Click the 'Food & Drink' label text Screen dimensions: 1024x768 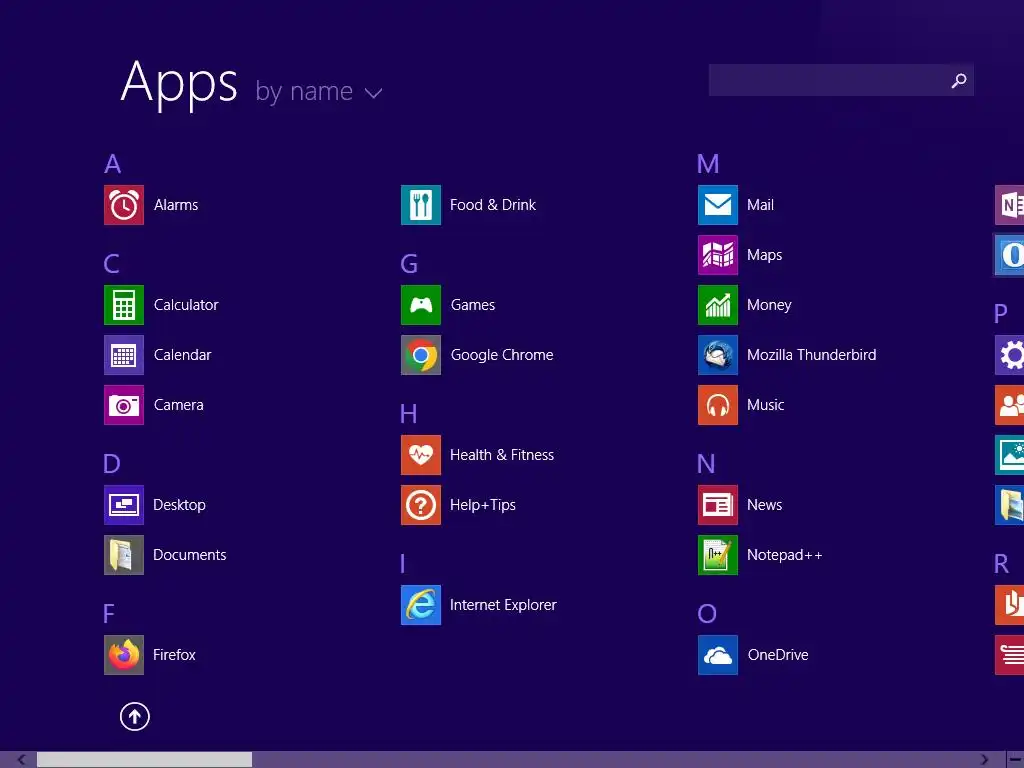click(493, 205)
